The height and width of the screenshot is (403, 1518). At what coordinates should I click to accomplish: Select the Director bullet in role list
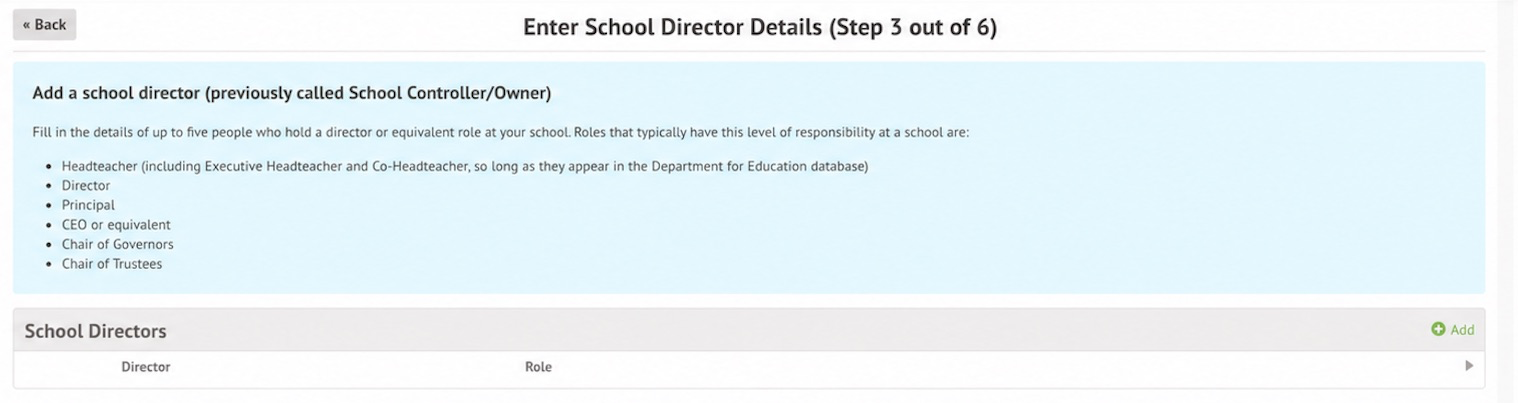coord(86,186)
